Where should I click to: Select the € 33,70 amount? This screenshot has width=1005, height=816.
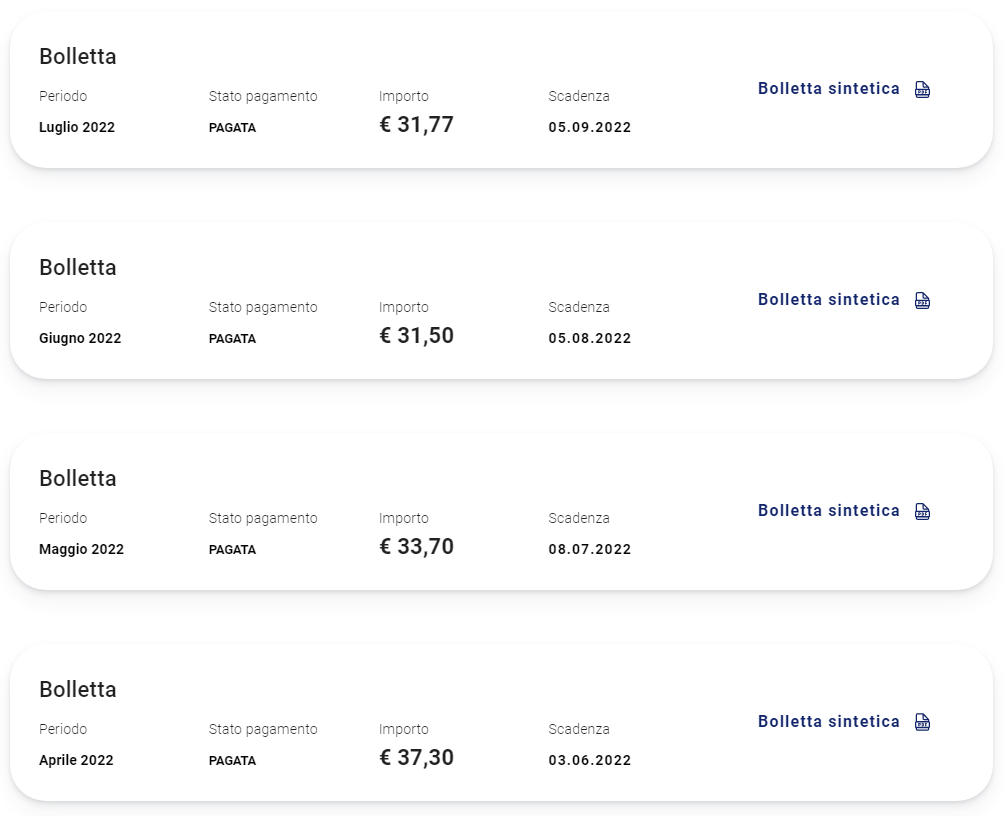point(417,546)
